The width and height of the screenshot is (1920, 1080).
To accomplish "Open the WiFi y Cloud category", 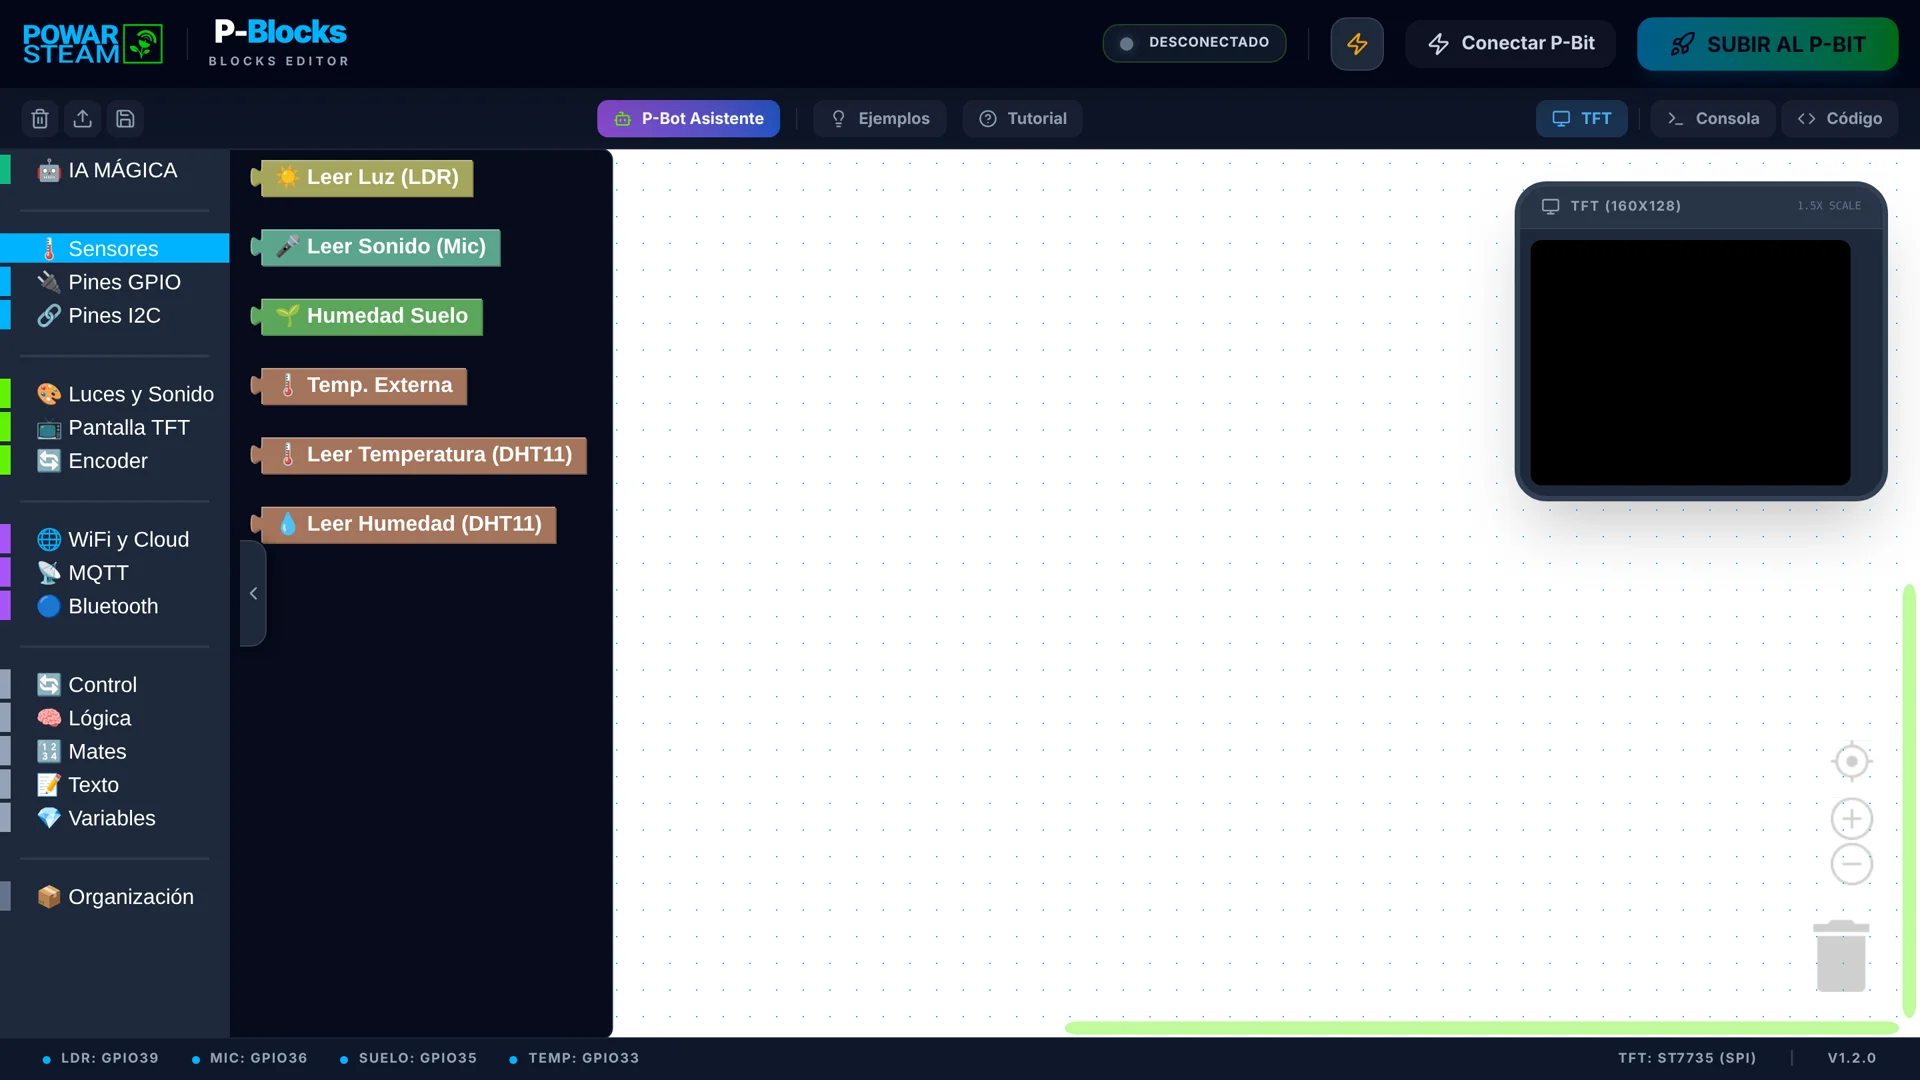I will (115, 540).
